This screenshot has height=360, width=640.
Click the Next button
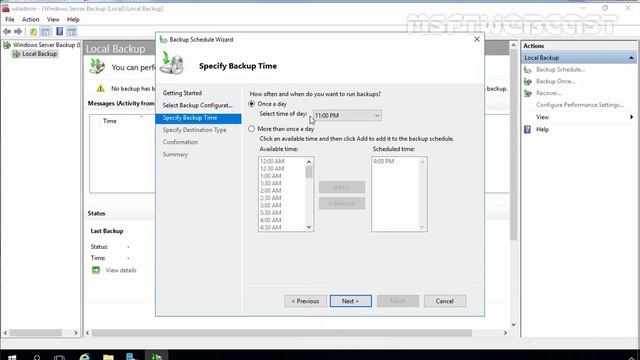tap(351, 301)
